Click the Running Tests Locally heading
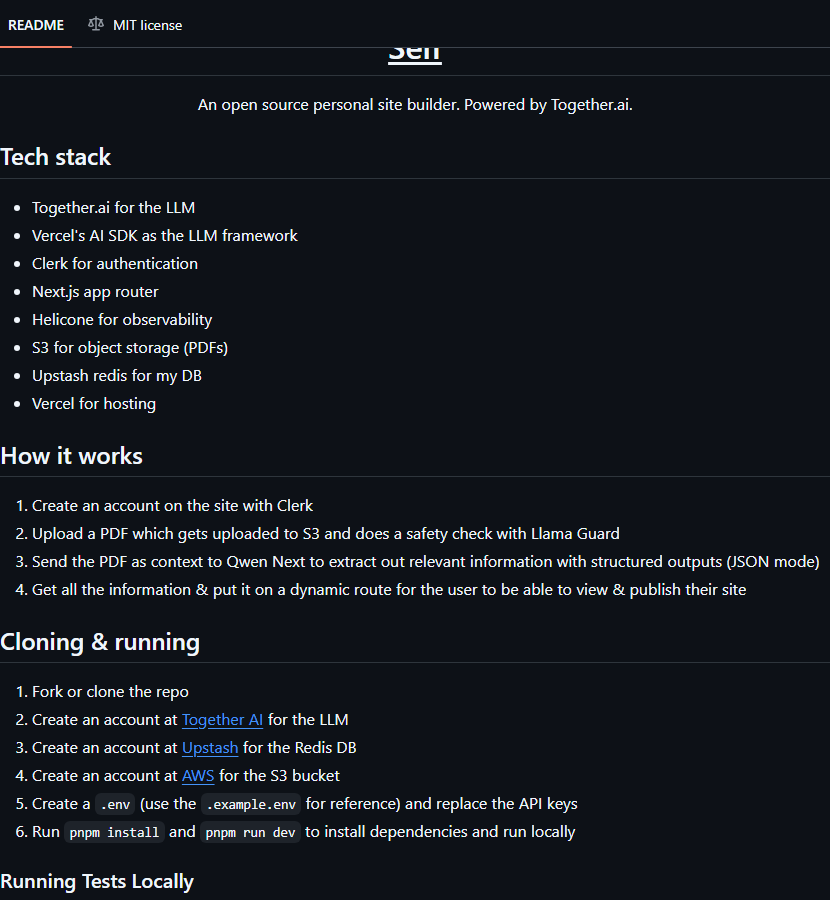Image resolution: width=830 pixels, height=900 pixels. click(97, 881)
